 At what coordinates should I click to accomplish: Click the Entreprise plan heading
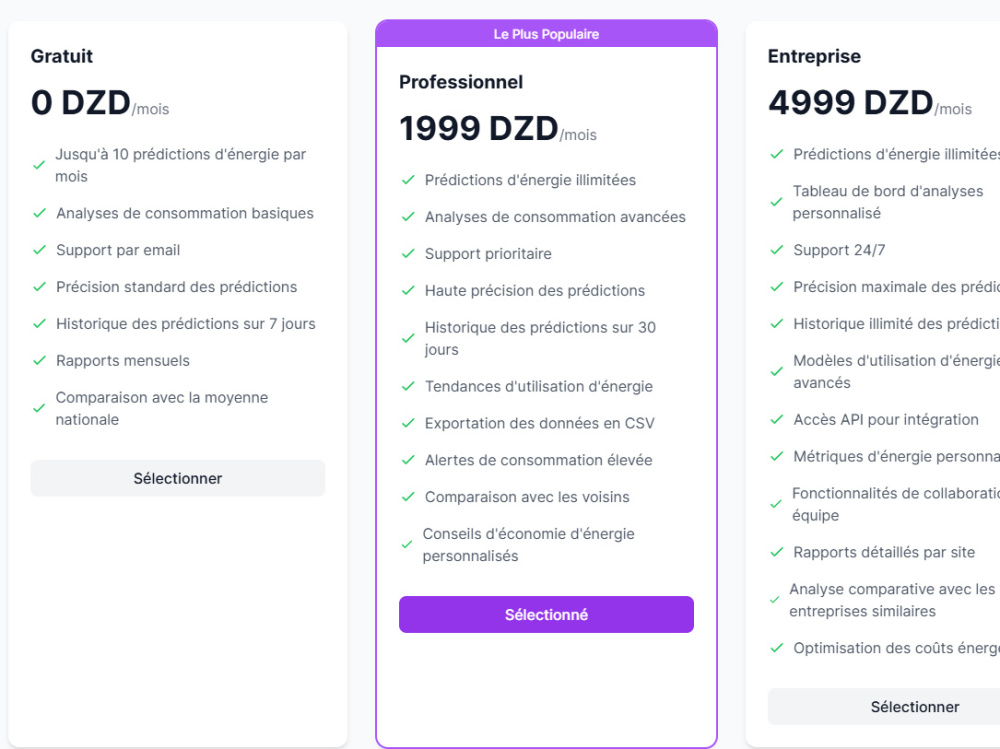click(x=814, y=56)
